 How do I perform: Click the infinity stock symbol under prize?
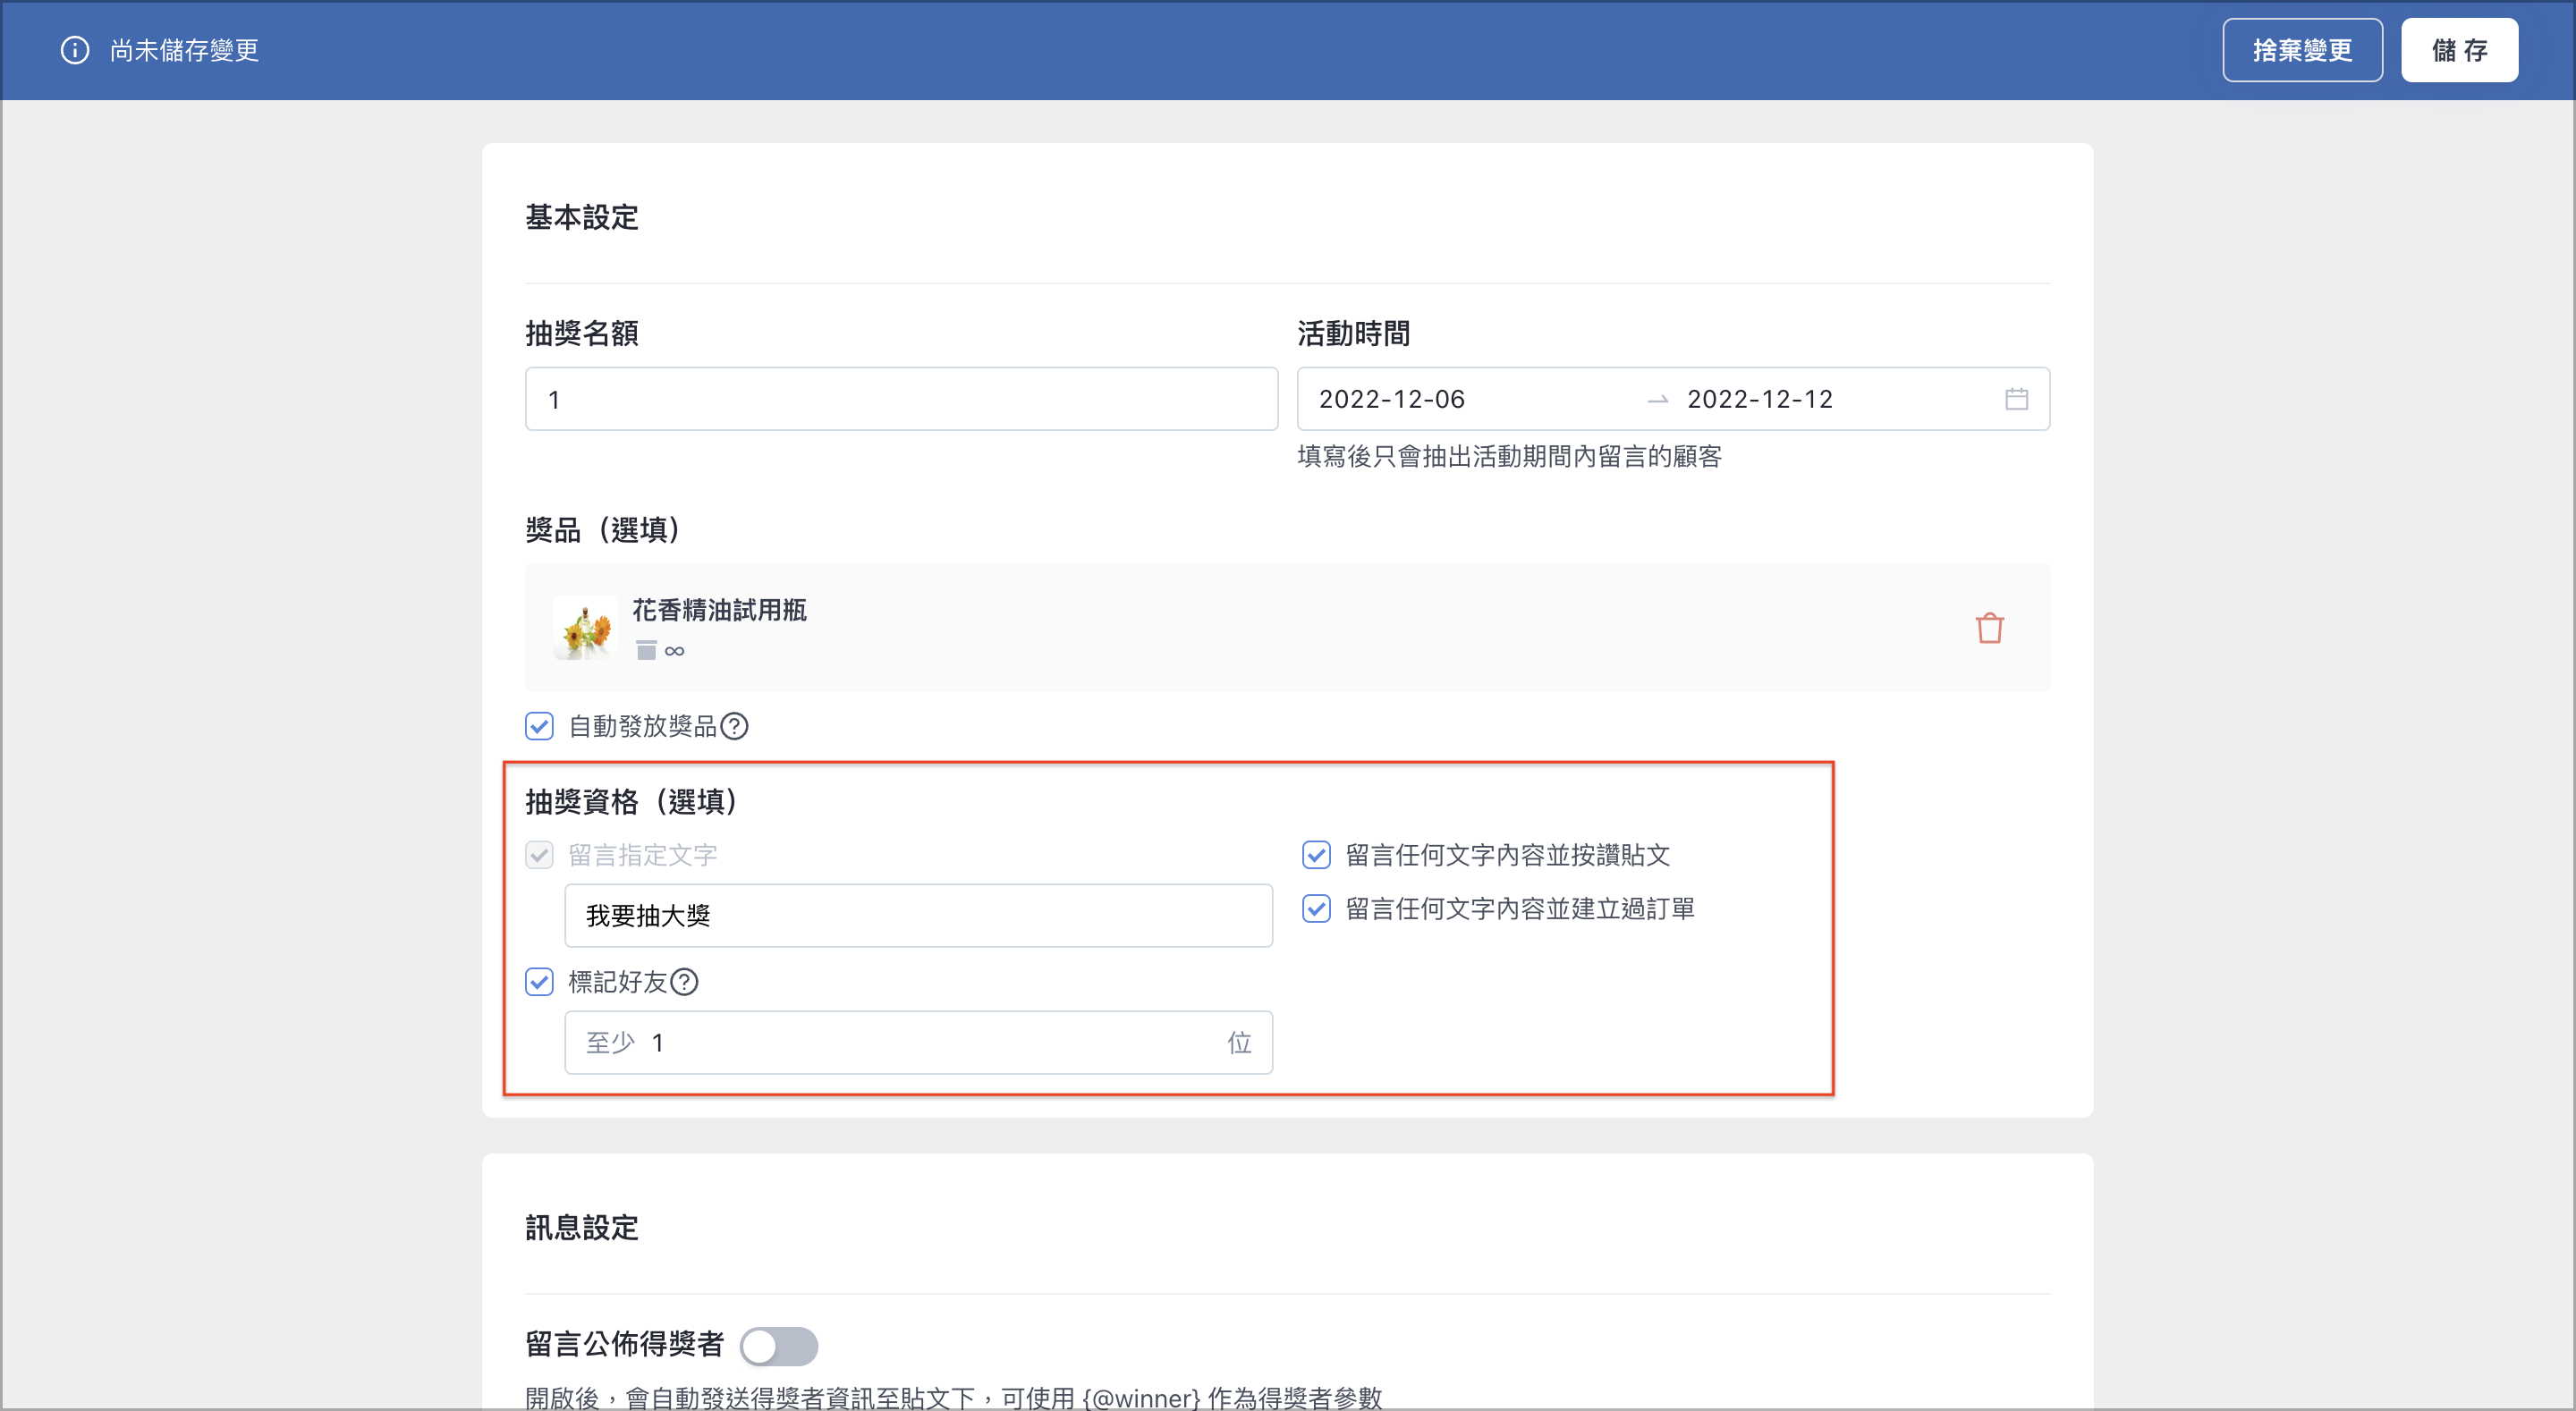[675, 651]
